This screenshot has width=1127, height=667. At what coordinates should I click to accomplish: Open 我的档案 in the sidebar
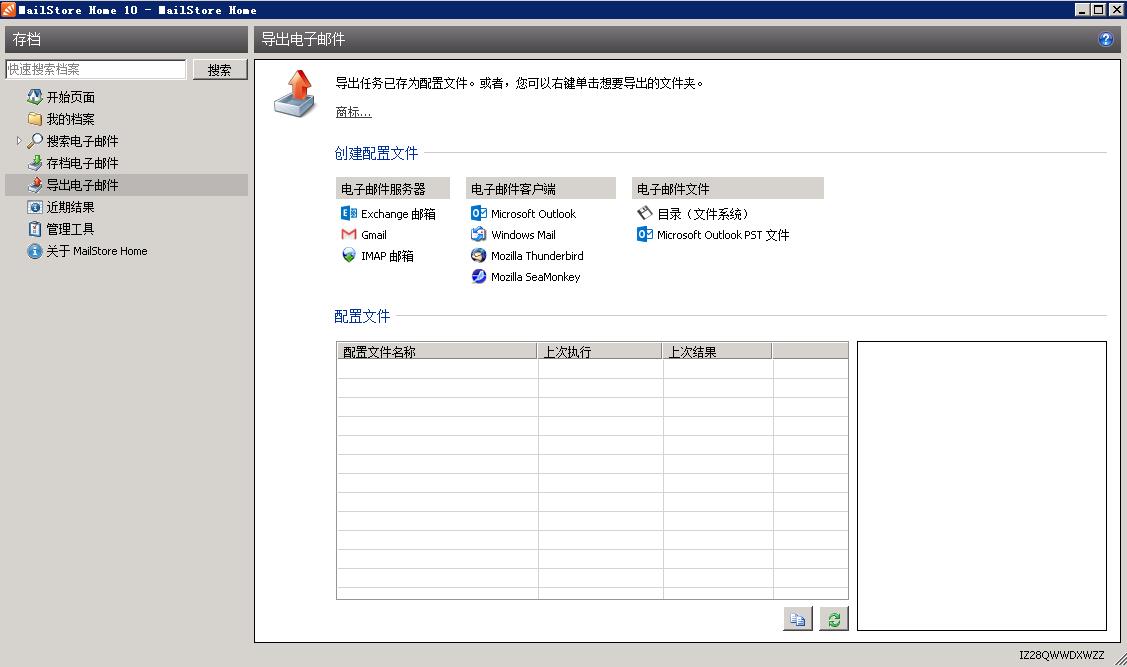coord(70,119)
